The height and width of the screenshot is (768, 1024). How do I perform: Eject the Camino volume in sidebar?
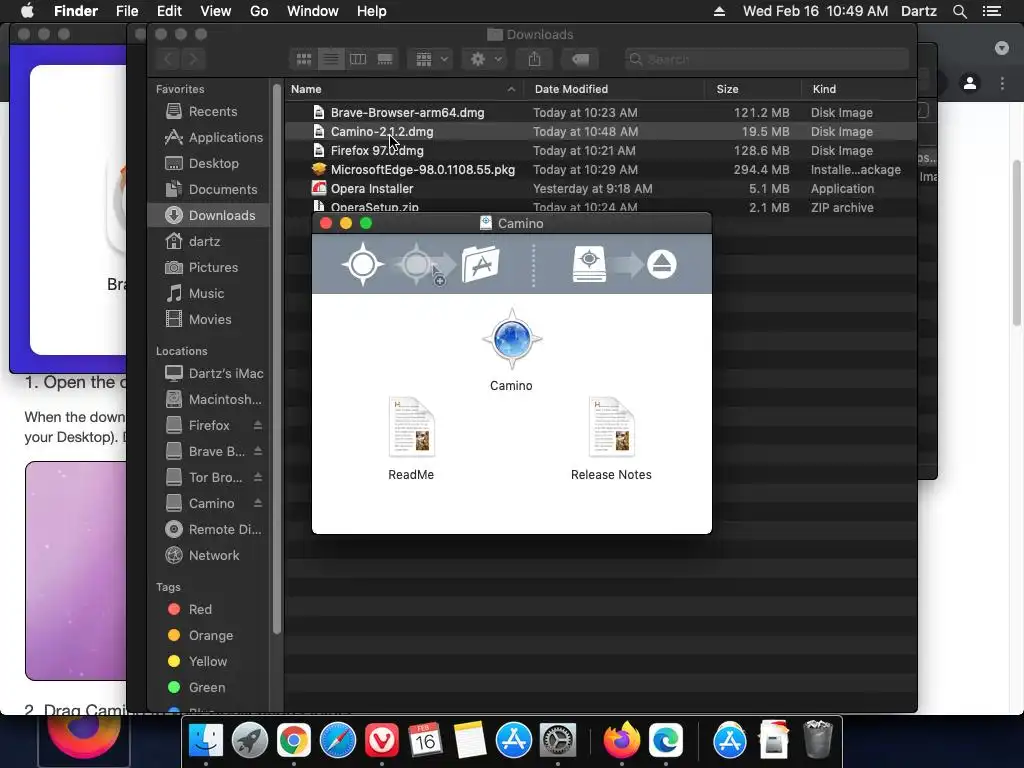coord(258,504)
